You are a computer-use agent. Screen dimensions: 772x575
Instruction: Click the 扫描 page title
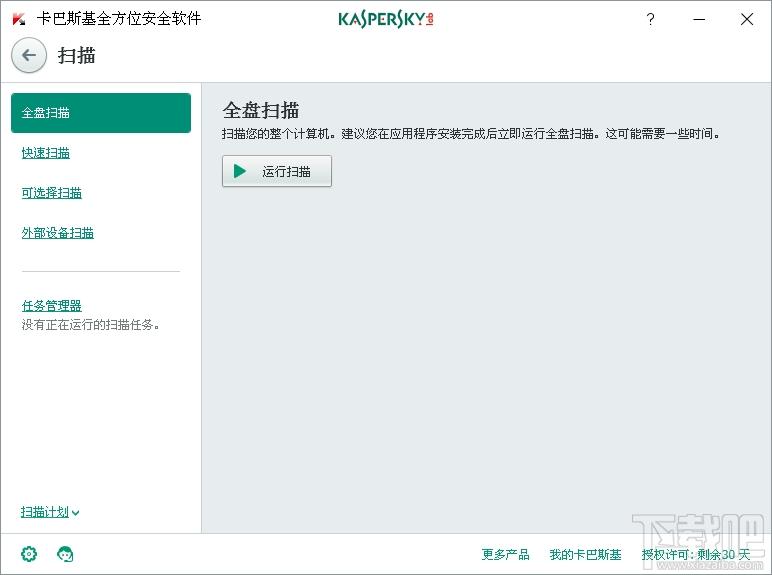[76, 55]
